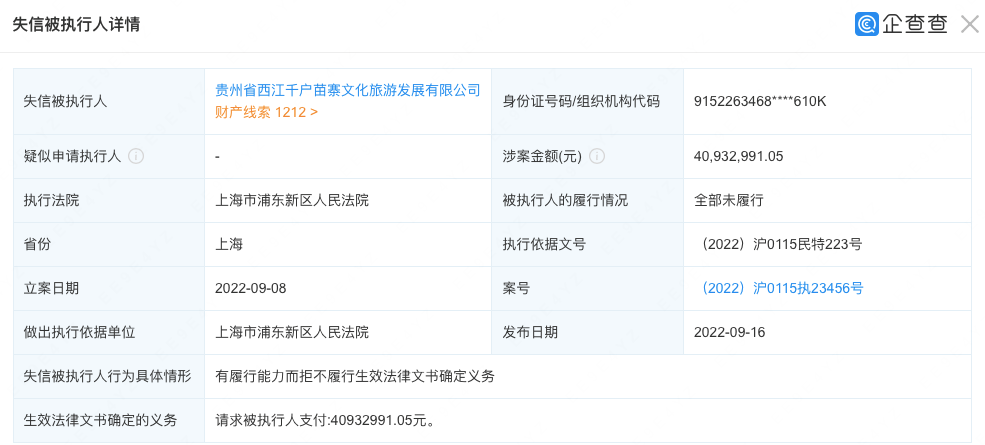Click the filing date 2022-09-08

(251, 288)
